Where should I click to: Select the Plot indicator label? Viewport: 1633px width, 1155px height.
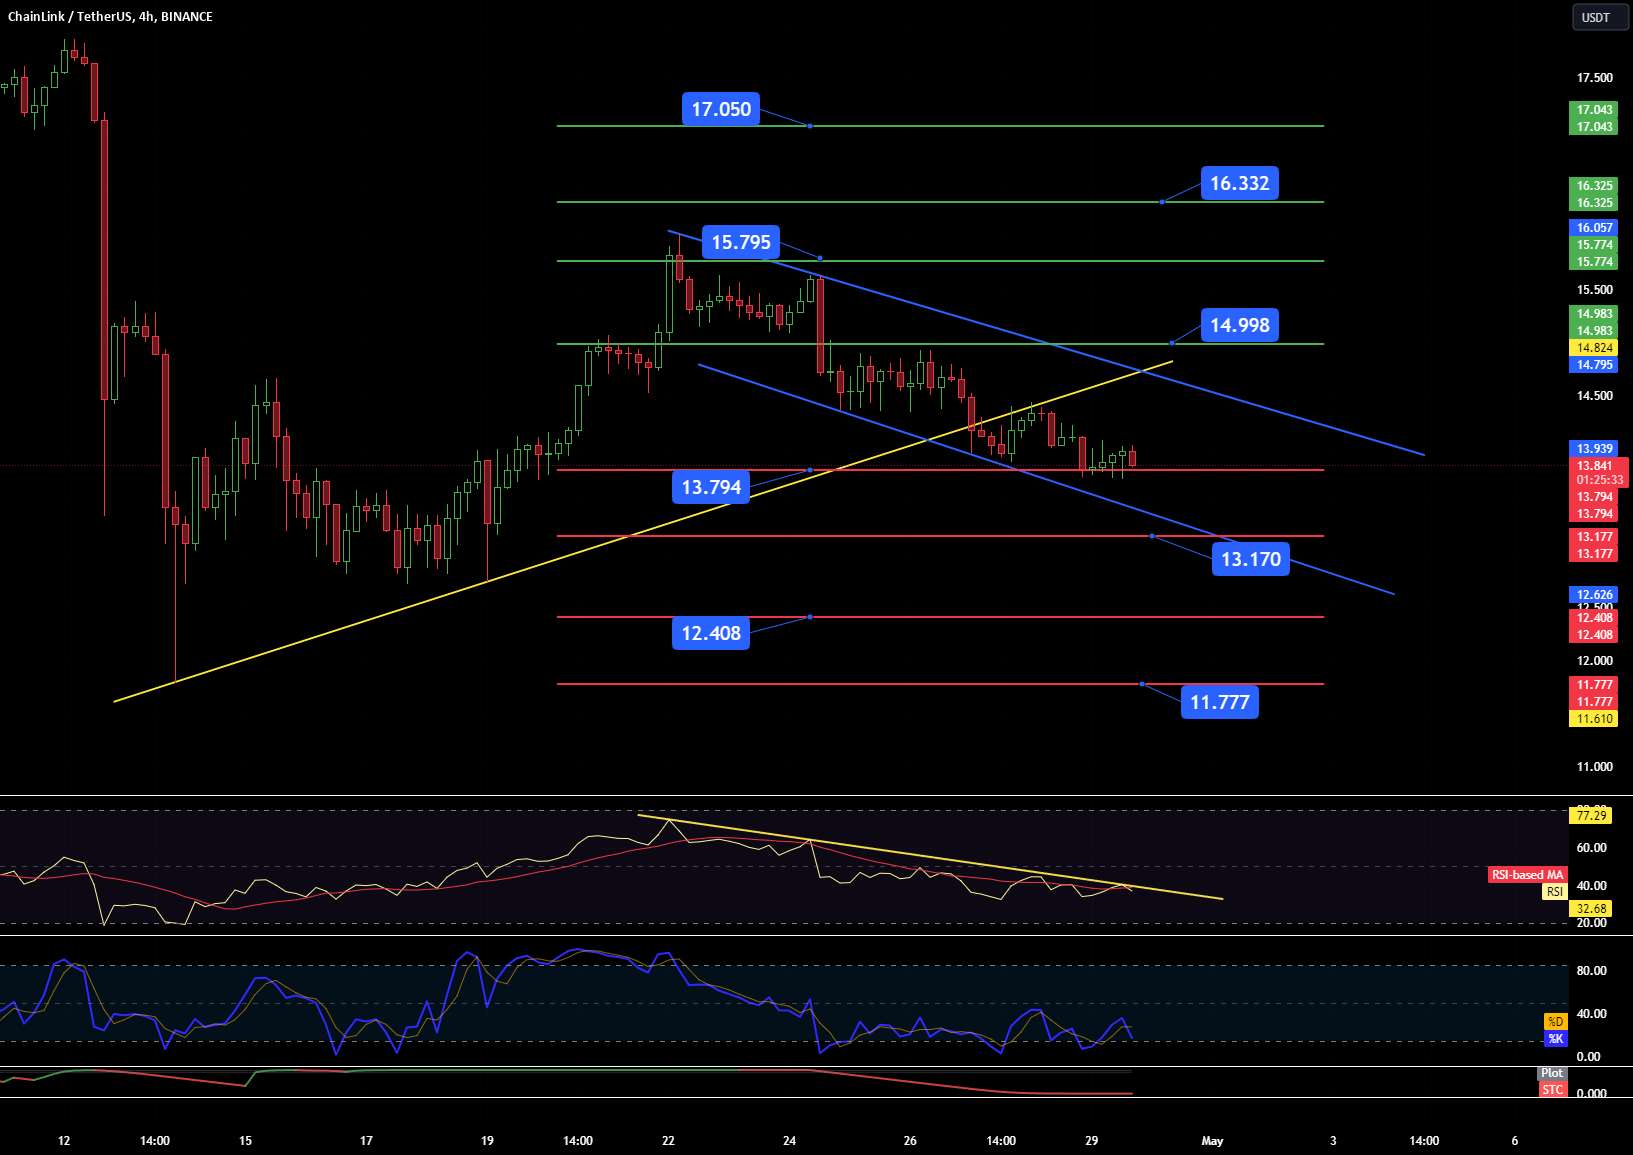(1551, 1074)
